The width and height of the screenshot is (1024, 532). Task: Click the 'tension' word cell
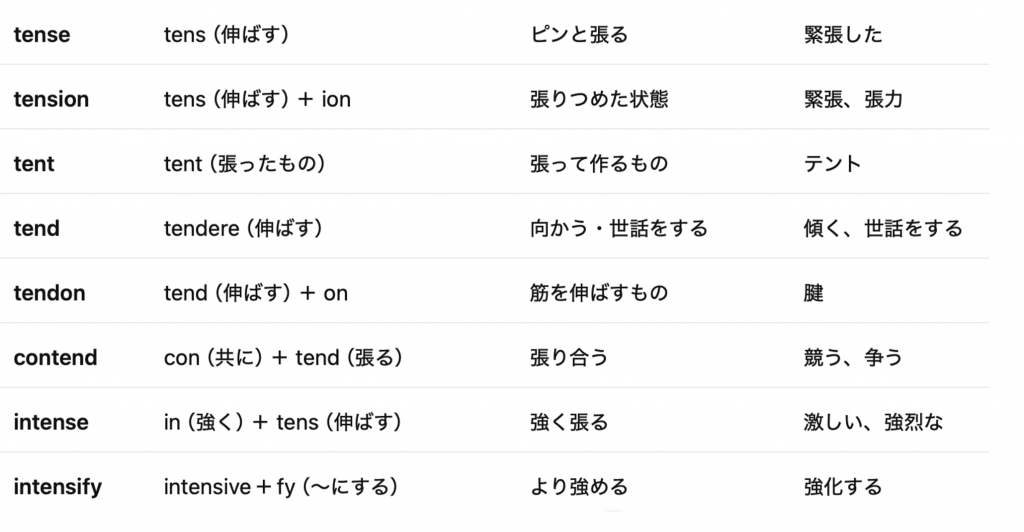(x=51, y=99)
